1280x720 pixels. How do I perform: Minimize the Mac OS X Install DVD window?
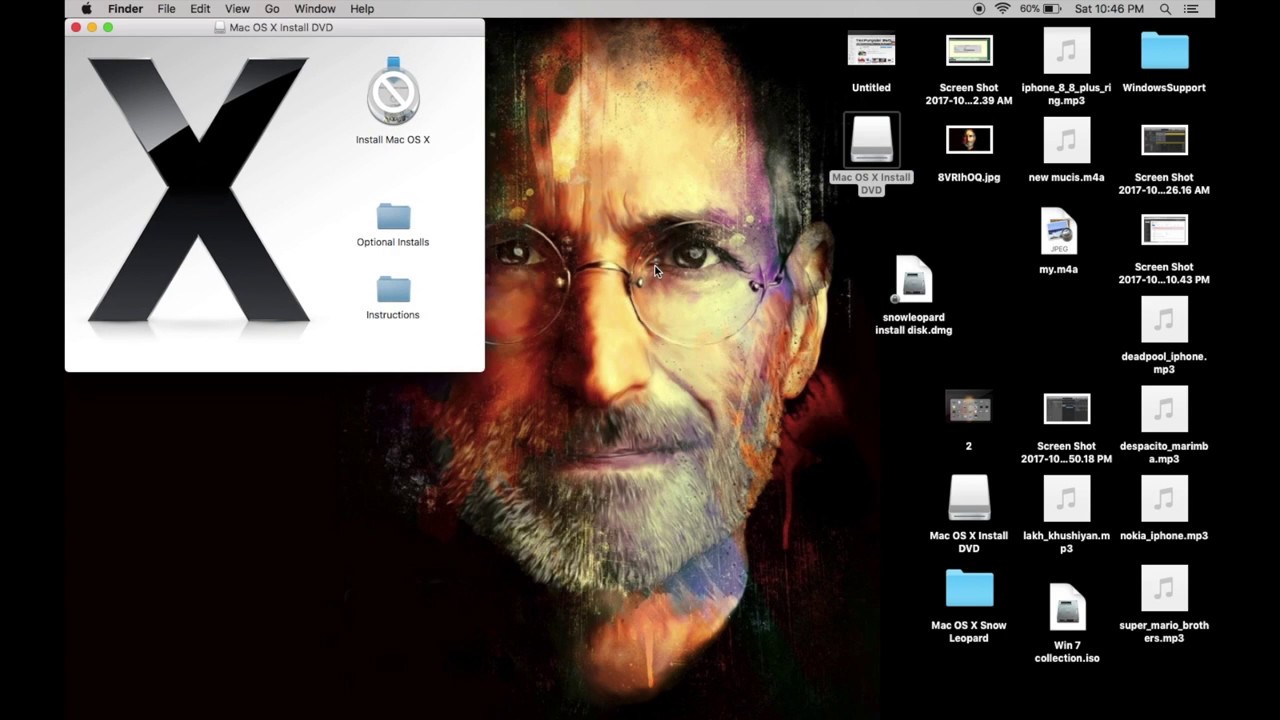(x=92, y=27)
